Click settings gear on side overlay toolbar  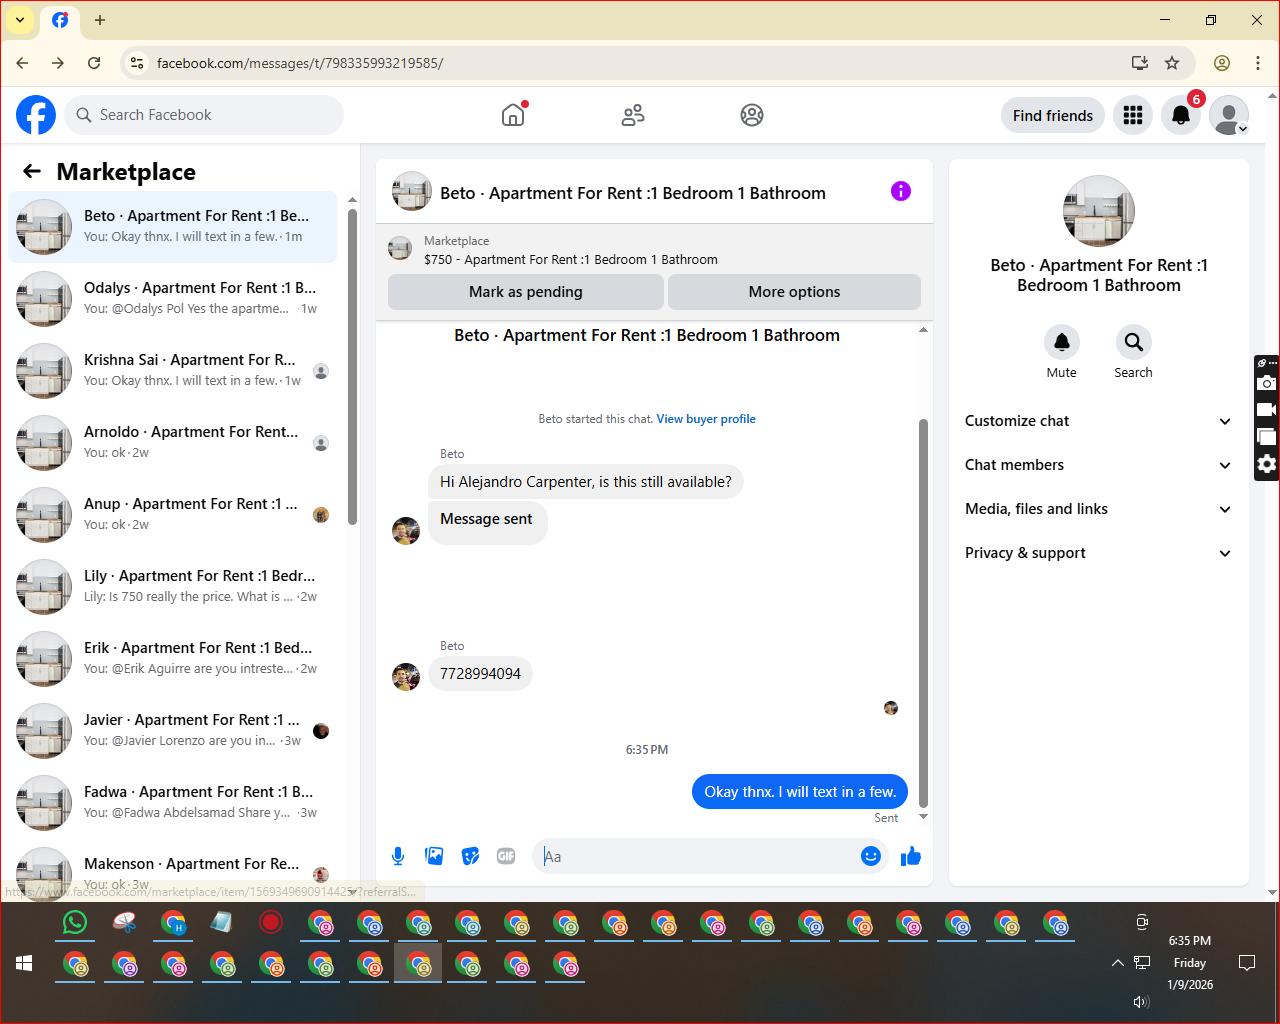click(x=1267, y=464)
